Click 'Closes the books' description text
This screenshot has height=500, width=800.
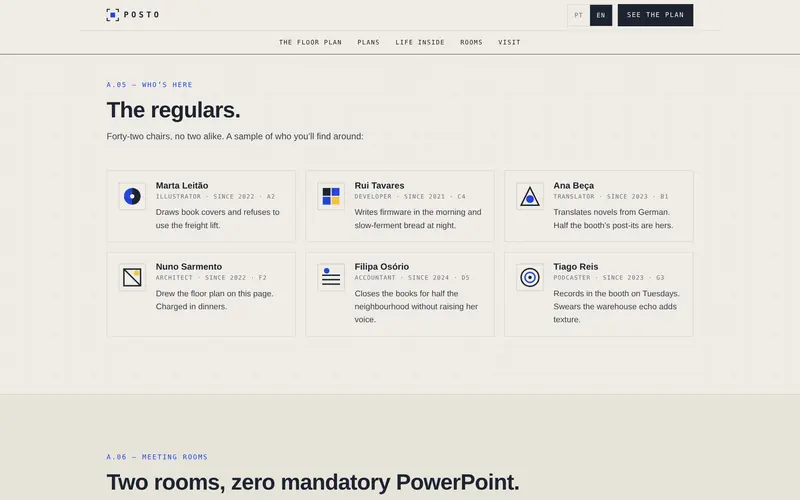click(x=416, y=306)
